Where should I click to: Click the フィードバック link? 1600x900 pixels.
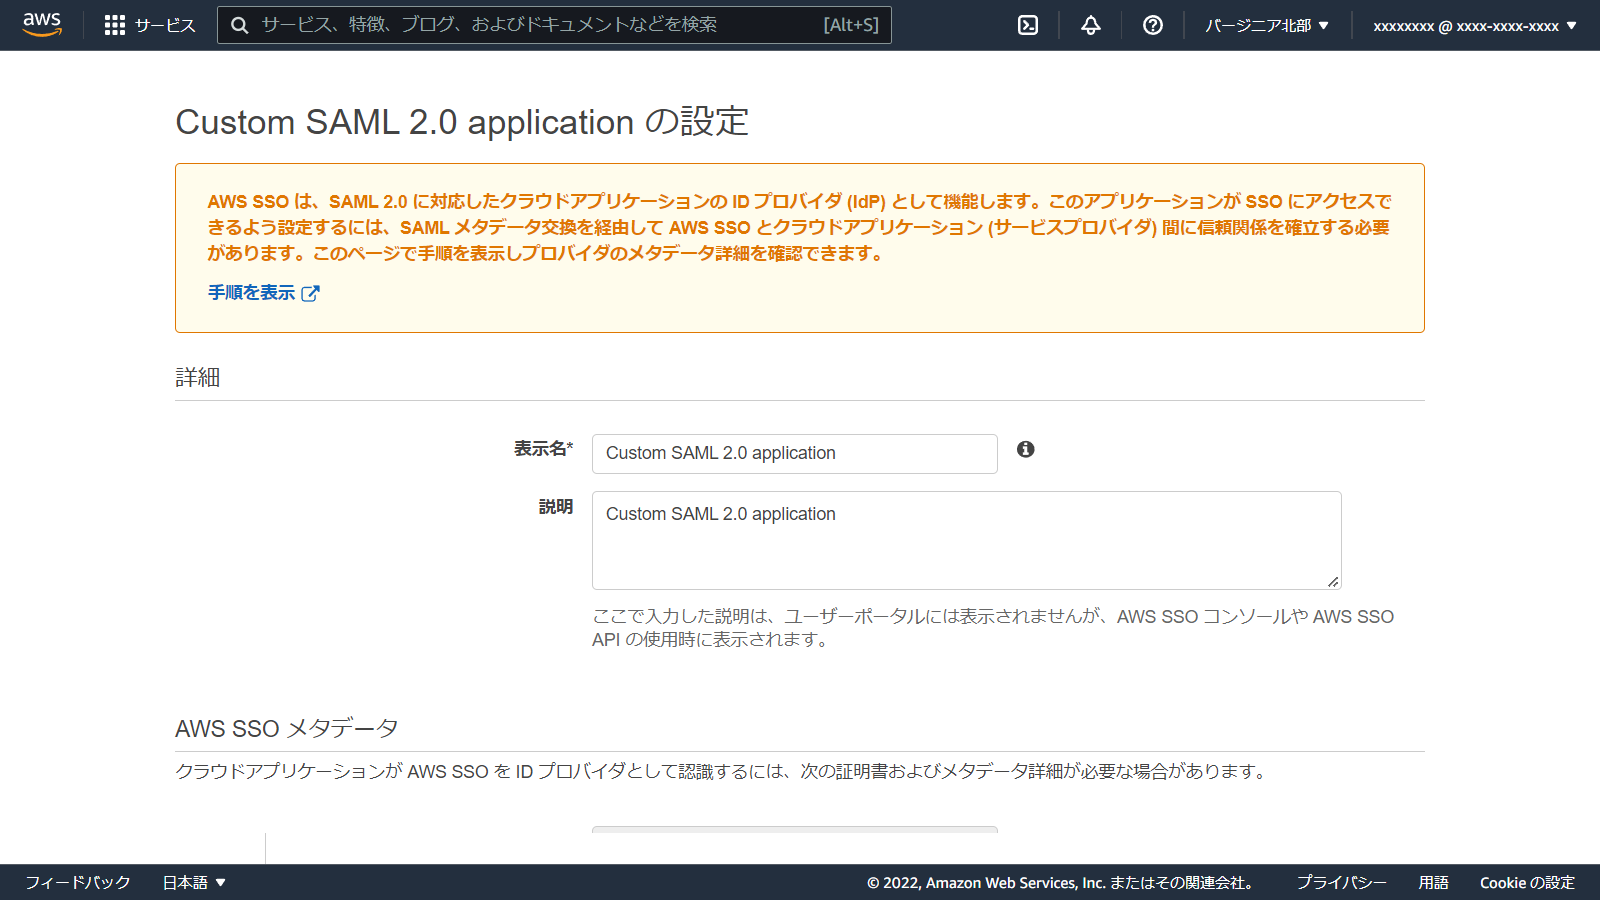77,882
